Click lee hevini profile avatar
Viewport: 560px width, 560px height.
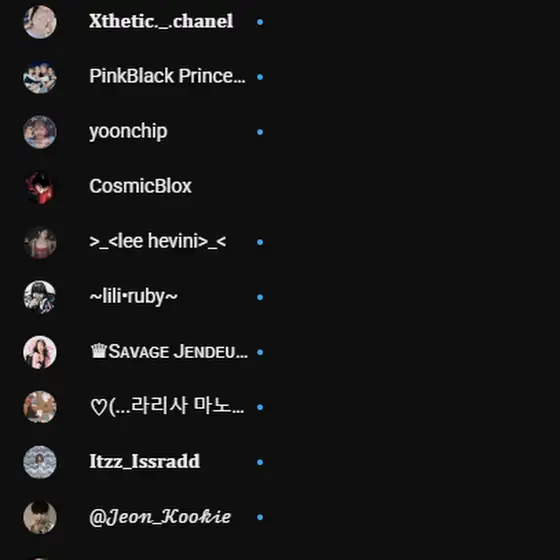[x=40, y=242]
